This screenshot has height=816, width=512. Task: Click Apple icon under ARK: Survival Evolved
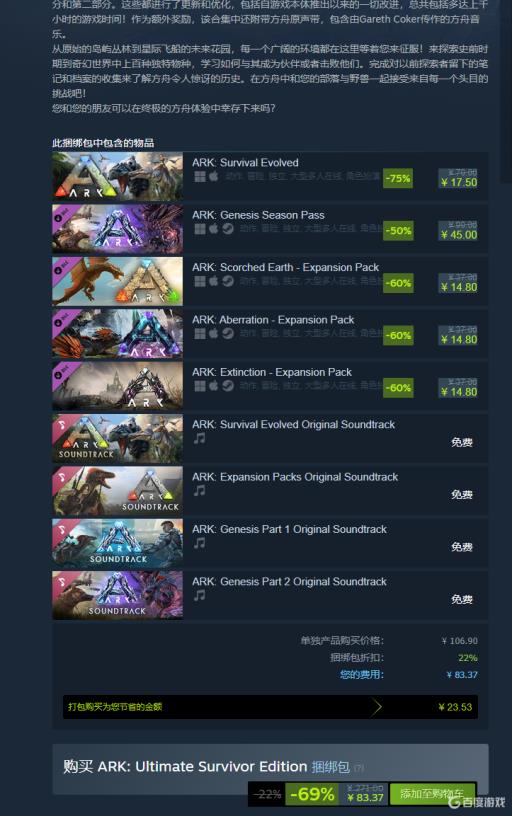point(214,176)
